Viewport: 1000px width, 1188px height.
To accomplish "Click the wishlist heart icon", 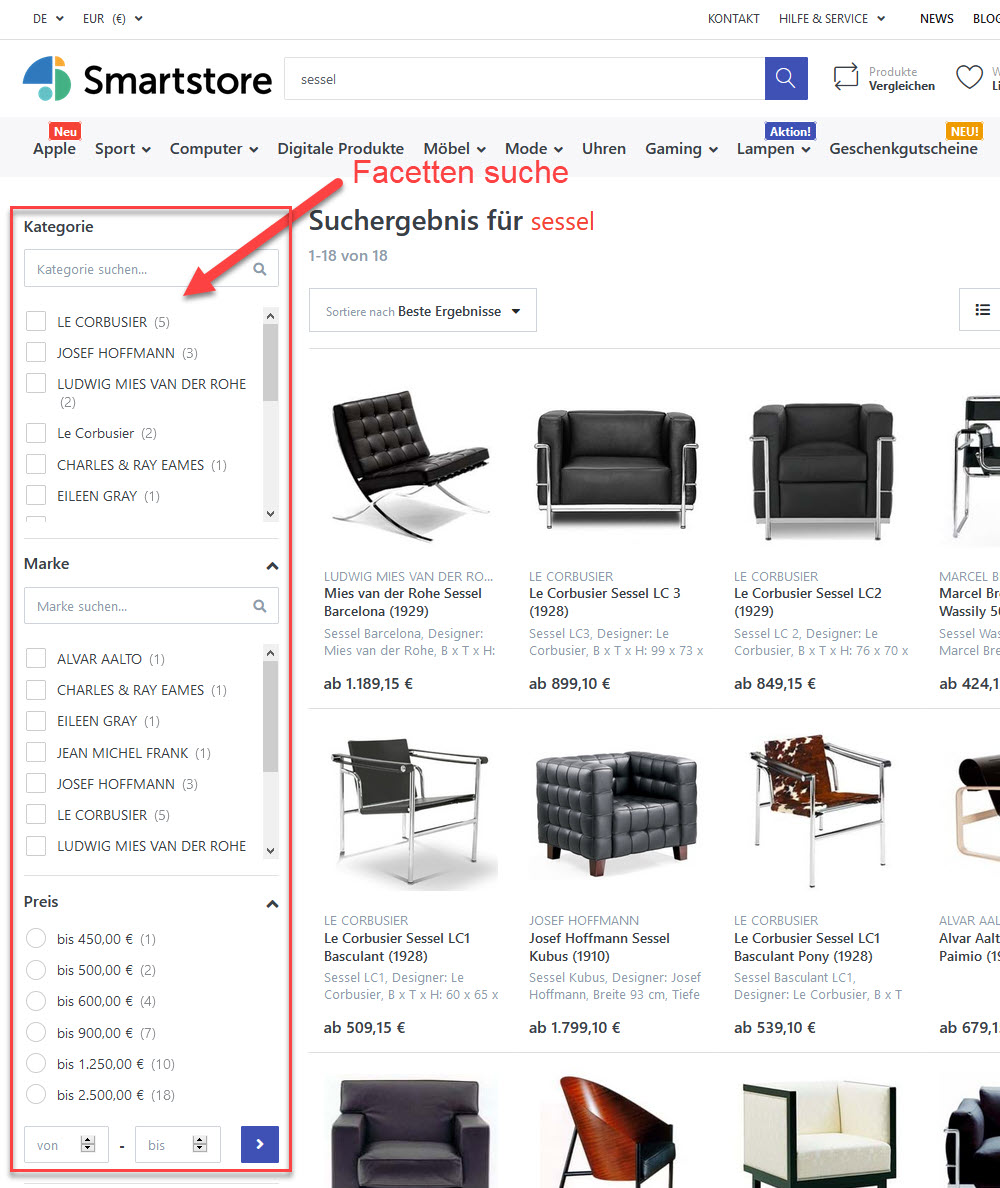I will pos(968,76).
